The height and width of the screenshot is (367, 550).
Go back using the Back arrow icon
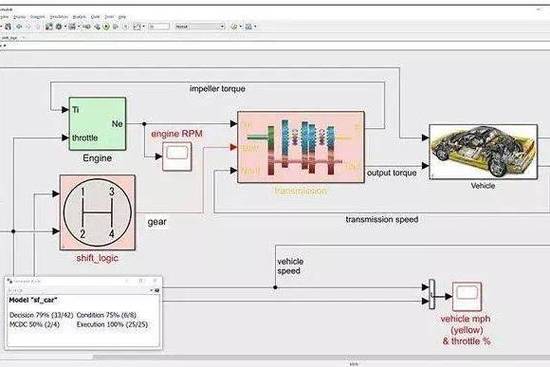click(19, 26)
